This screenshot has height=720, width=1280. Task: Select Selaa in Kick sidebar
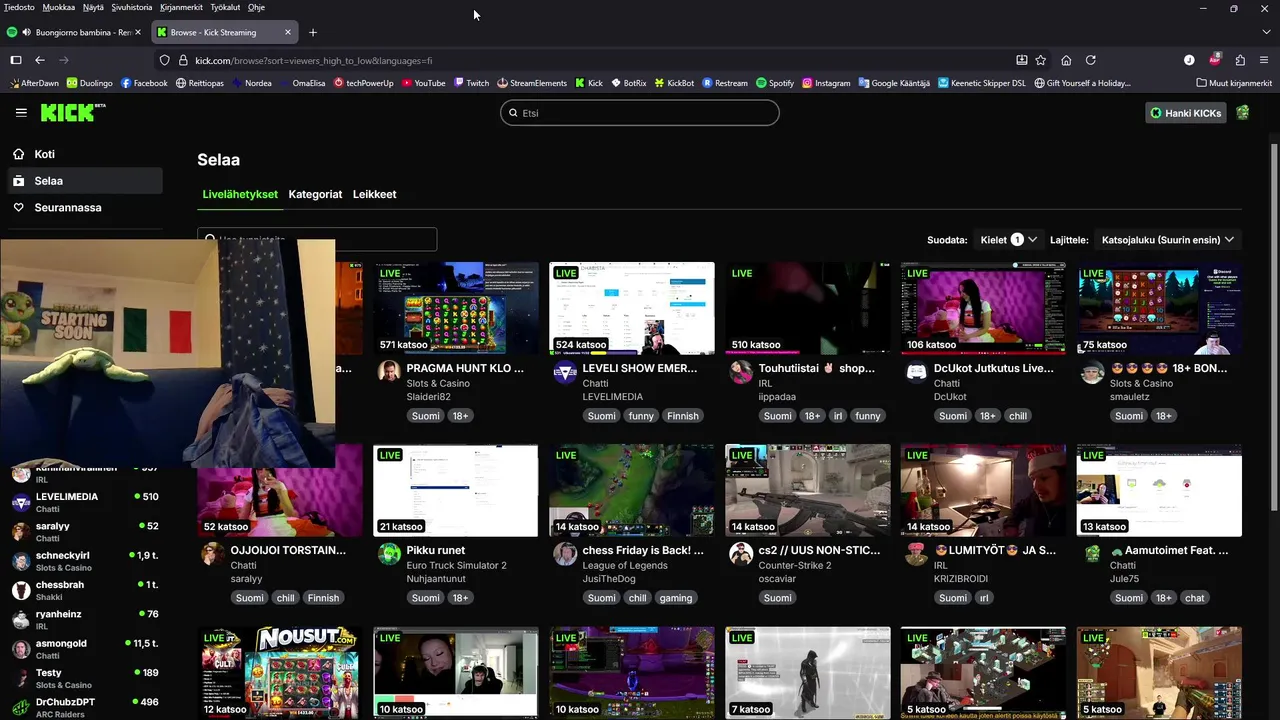[x=84, y=181]
